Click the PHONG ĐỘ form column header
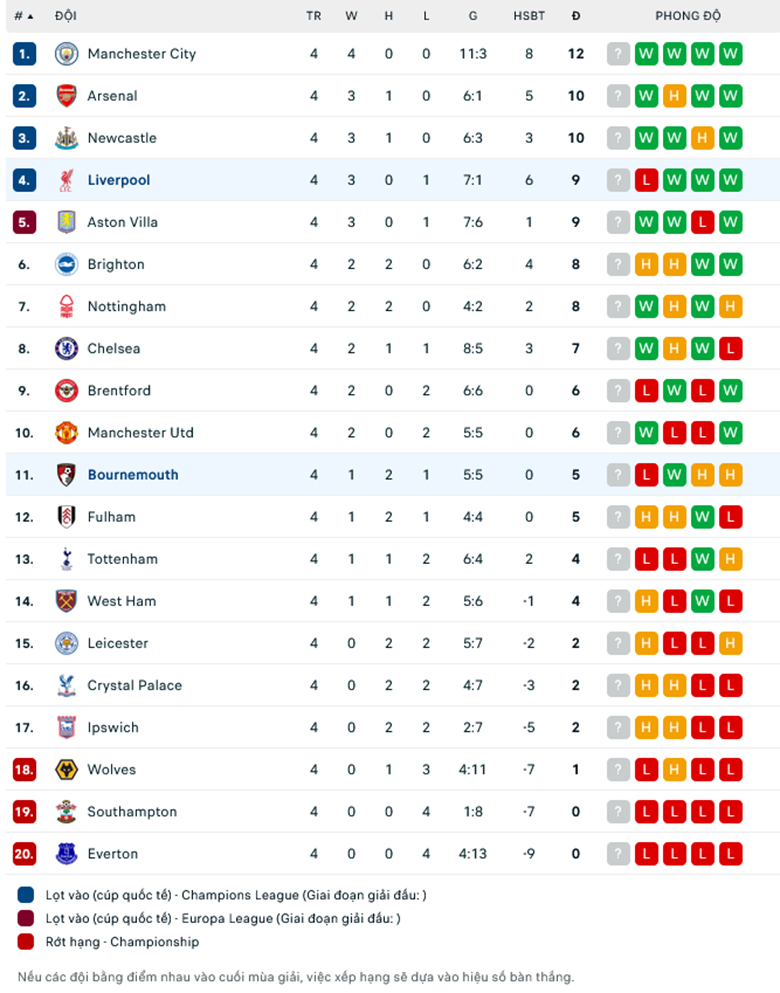Screen dimensions: 780x993 [x=688, y=16]
